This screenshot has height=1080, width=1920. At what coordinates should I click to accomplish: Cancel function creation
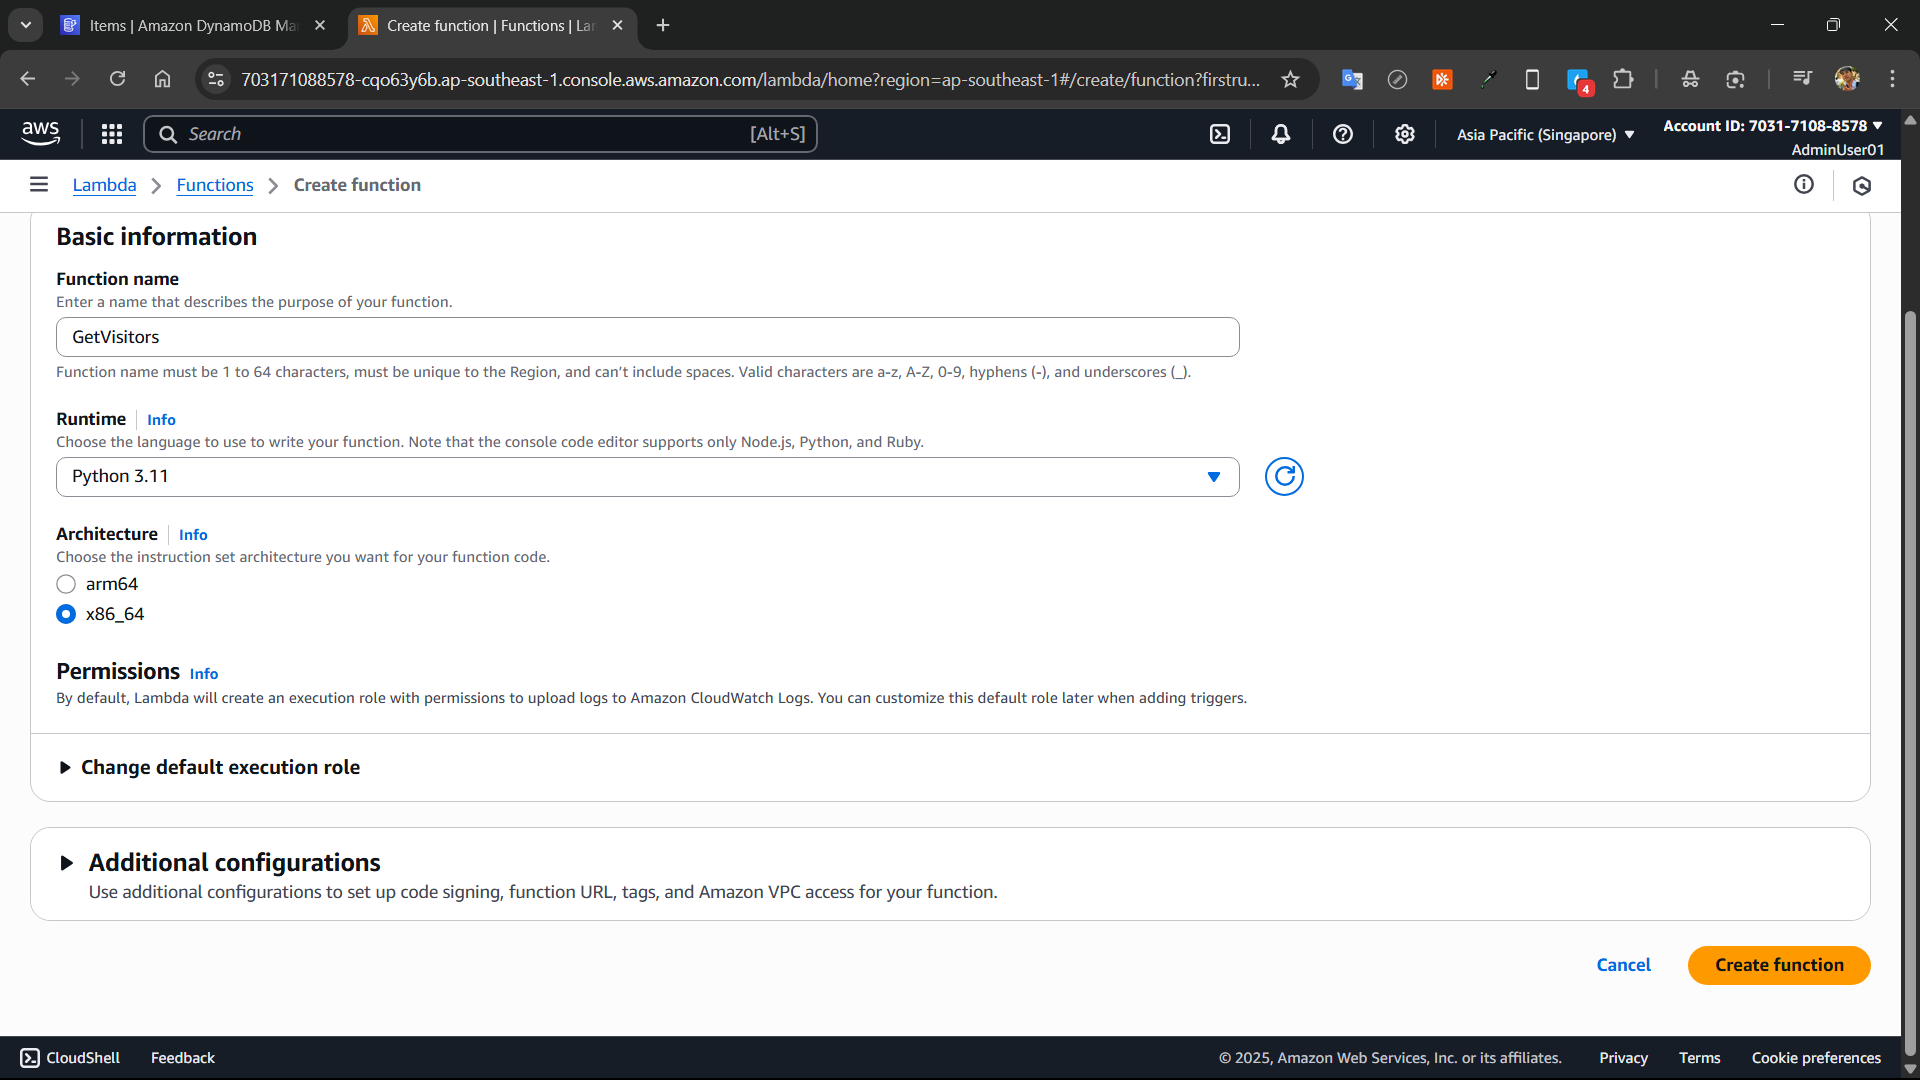pos(1623,965)
